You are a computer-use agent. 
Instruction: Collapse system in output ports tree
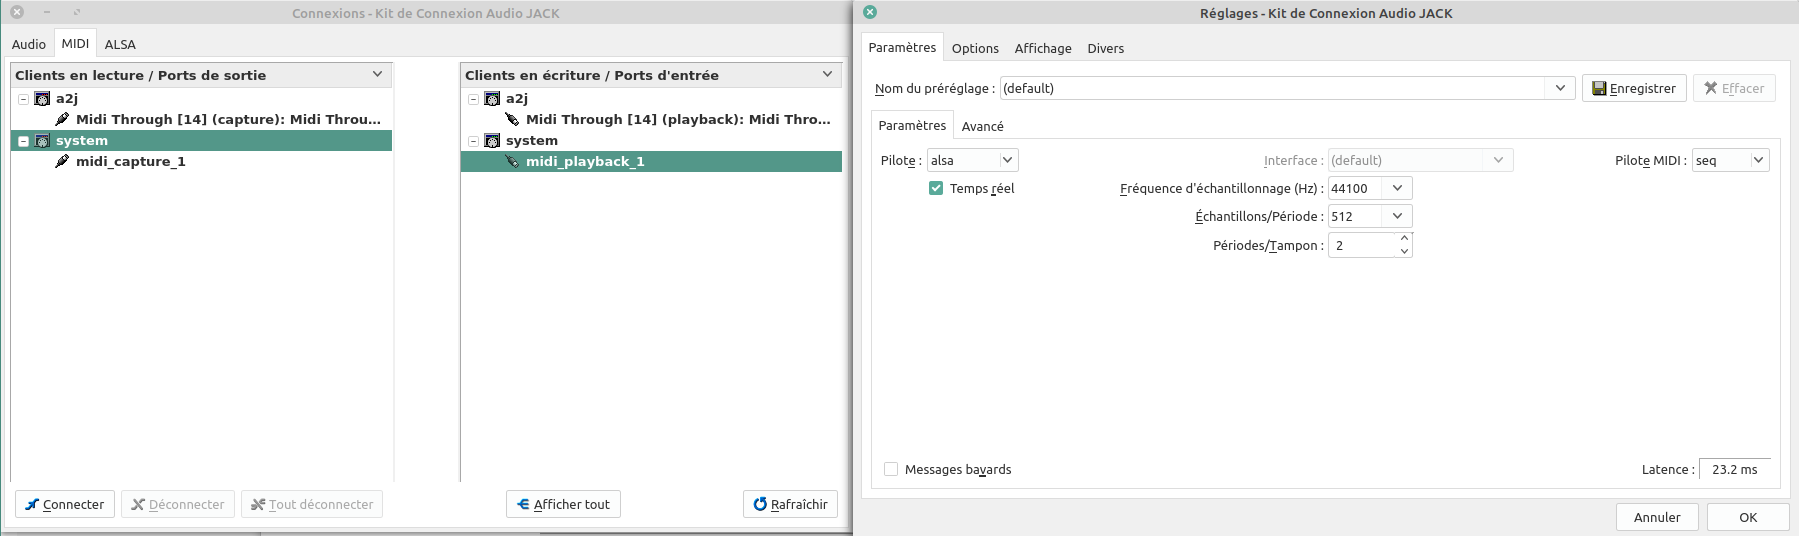(23, 141)
